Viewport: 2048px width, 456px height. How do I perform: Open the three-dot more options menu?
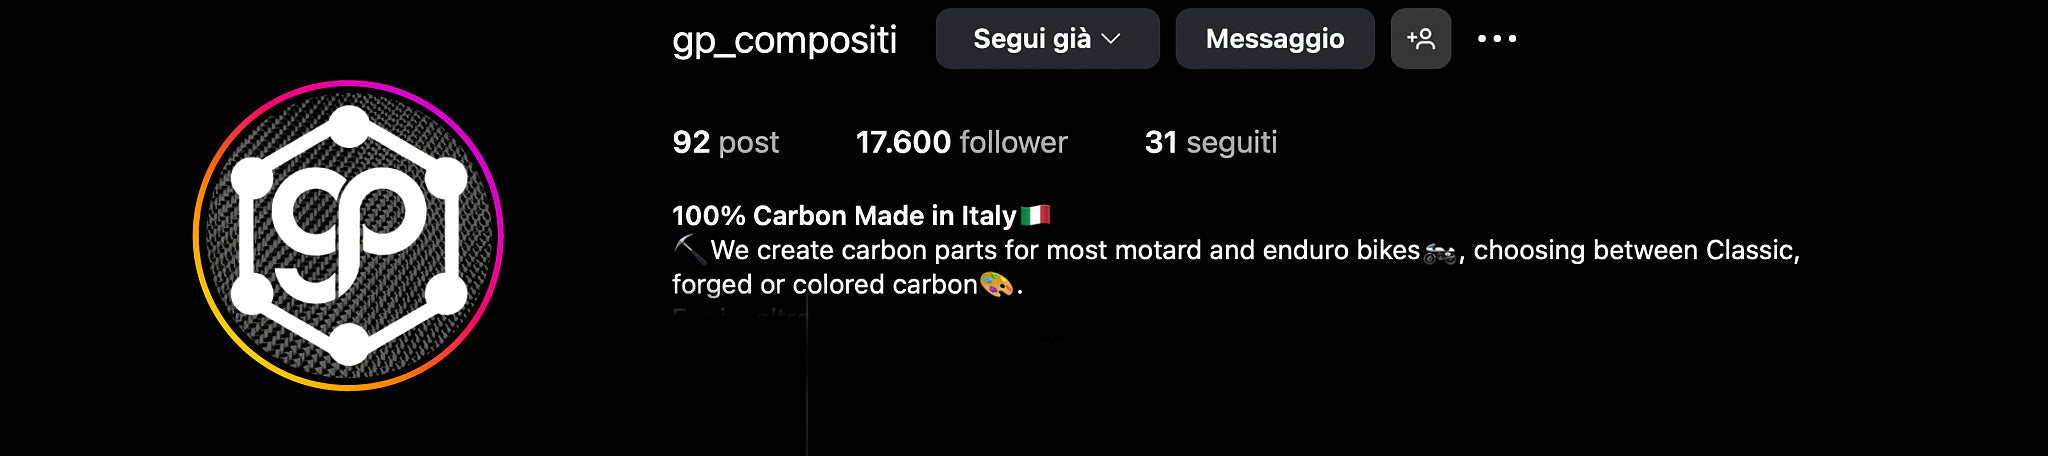pos(1497,39)
